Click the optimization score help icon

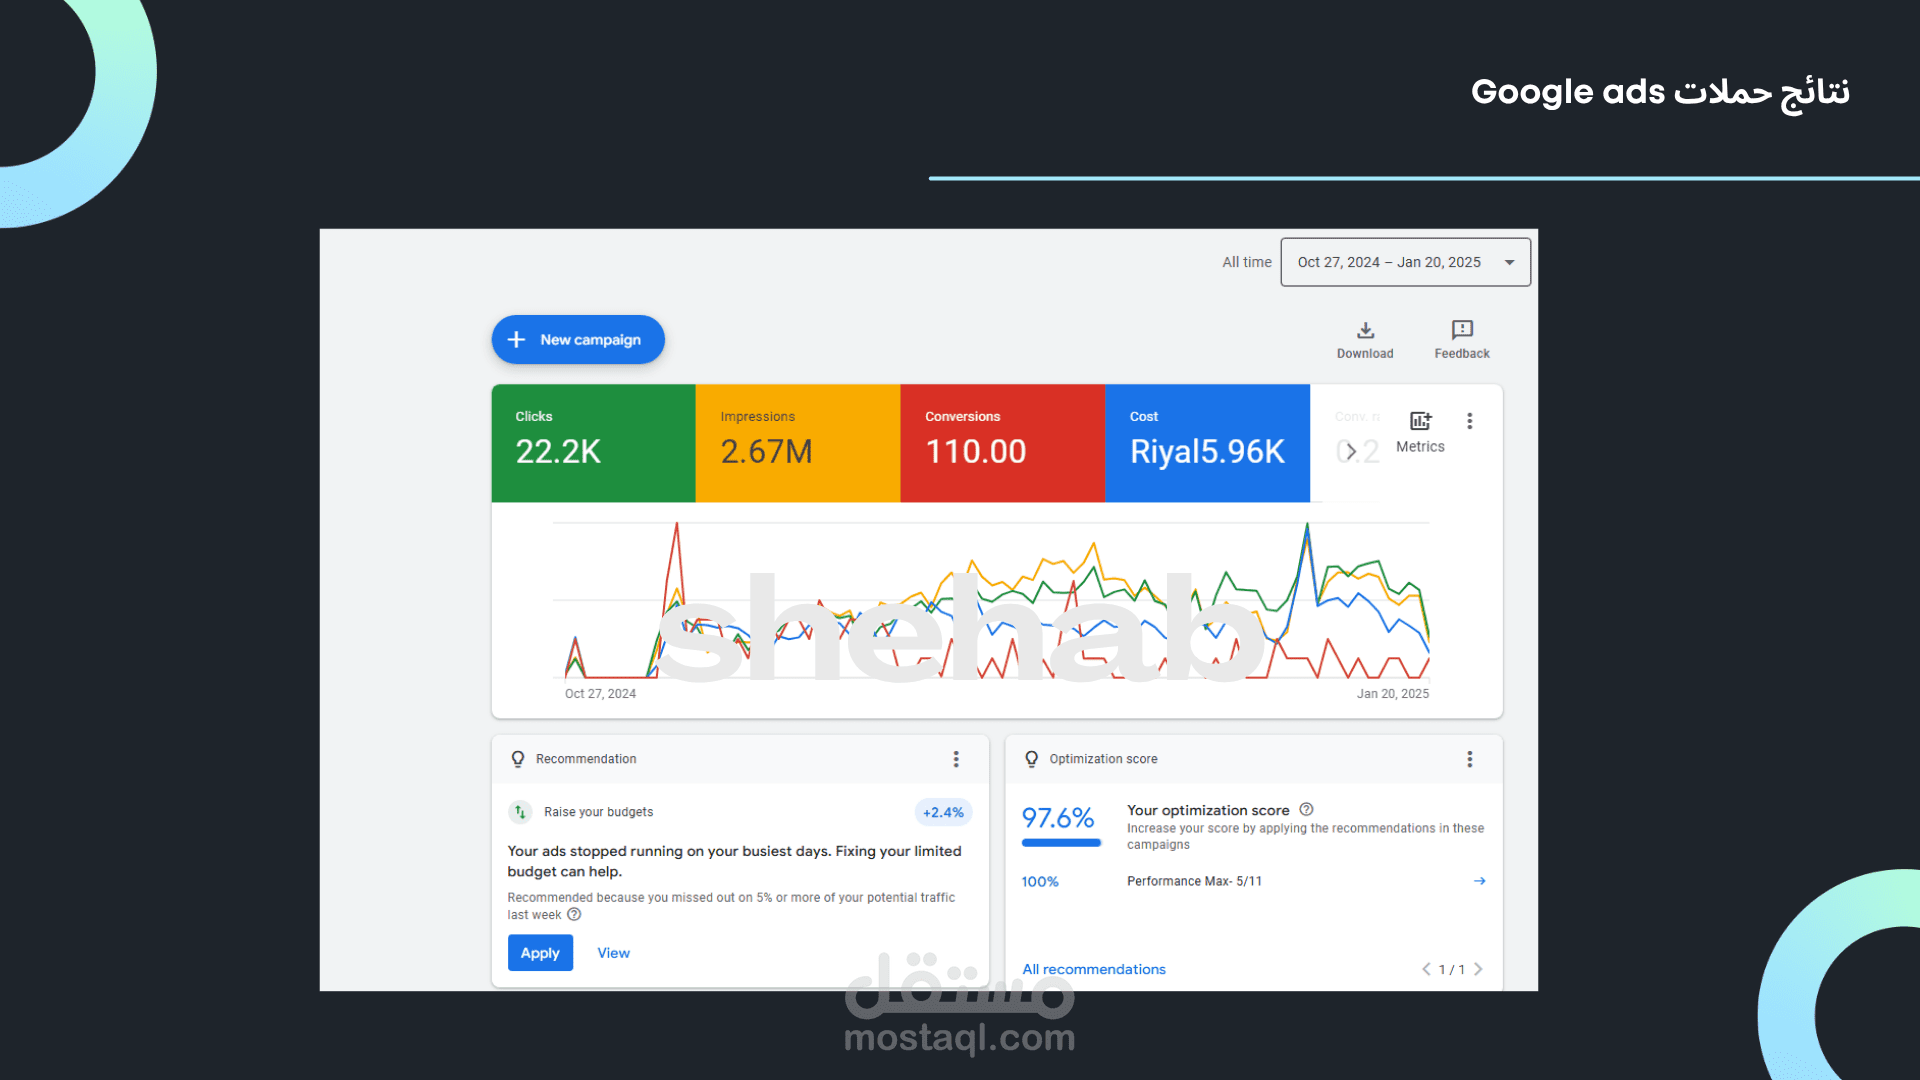(1306, 810)
